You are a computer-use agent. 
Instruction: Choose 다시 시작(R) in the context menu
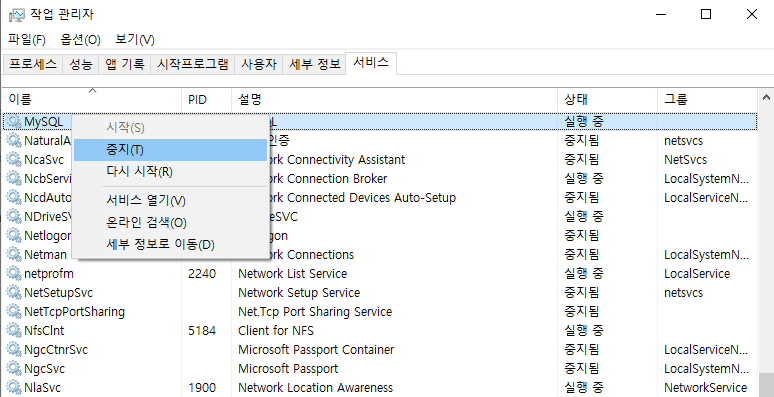tap(170, 172)
